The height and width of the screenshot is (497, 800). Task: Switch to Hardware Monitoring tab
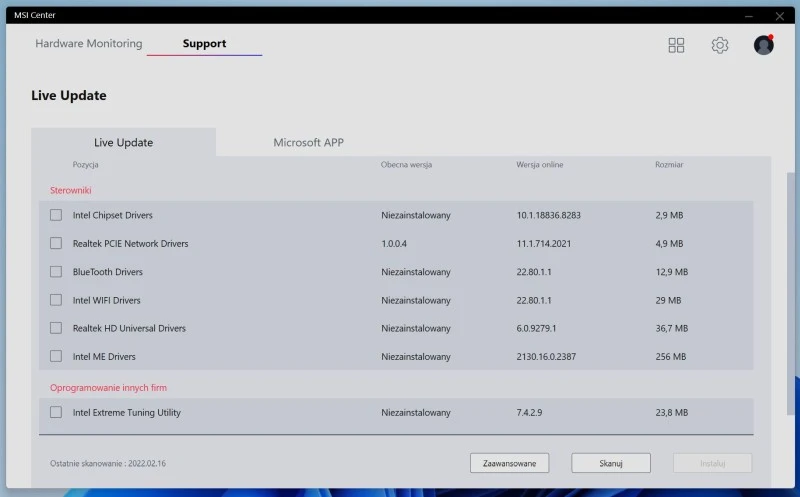(89, 44)
